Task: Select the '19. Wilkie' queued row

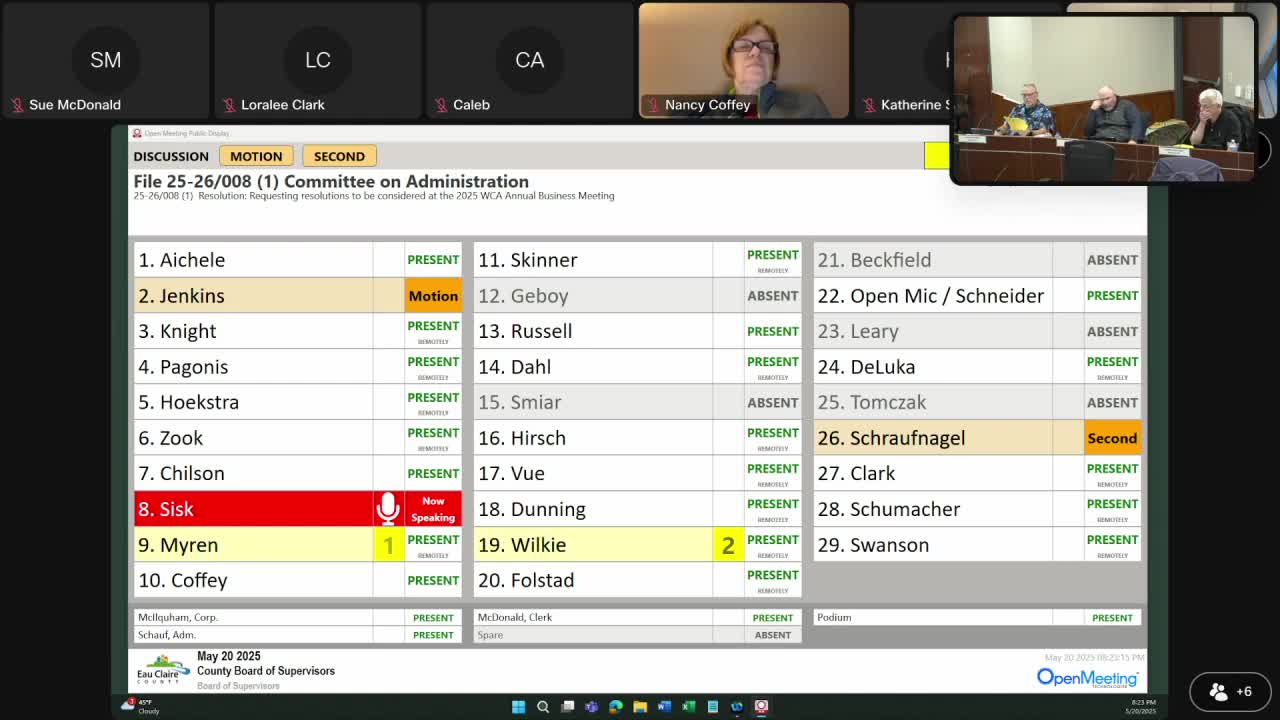Action: click(638, 545)
